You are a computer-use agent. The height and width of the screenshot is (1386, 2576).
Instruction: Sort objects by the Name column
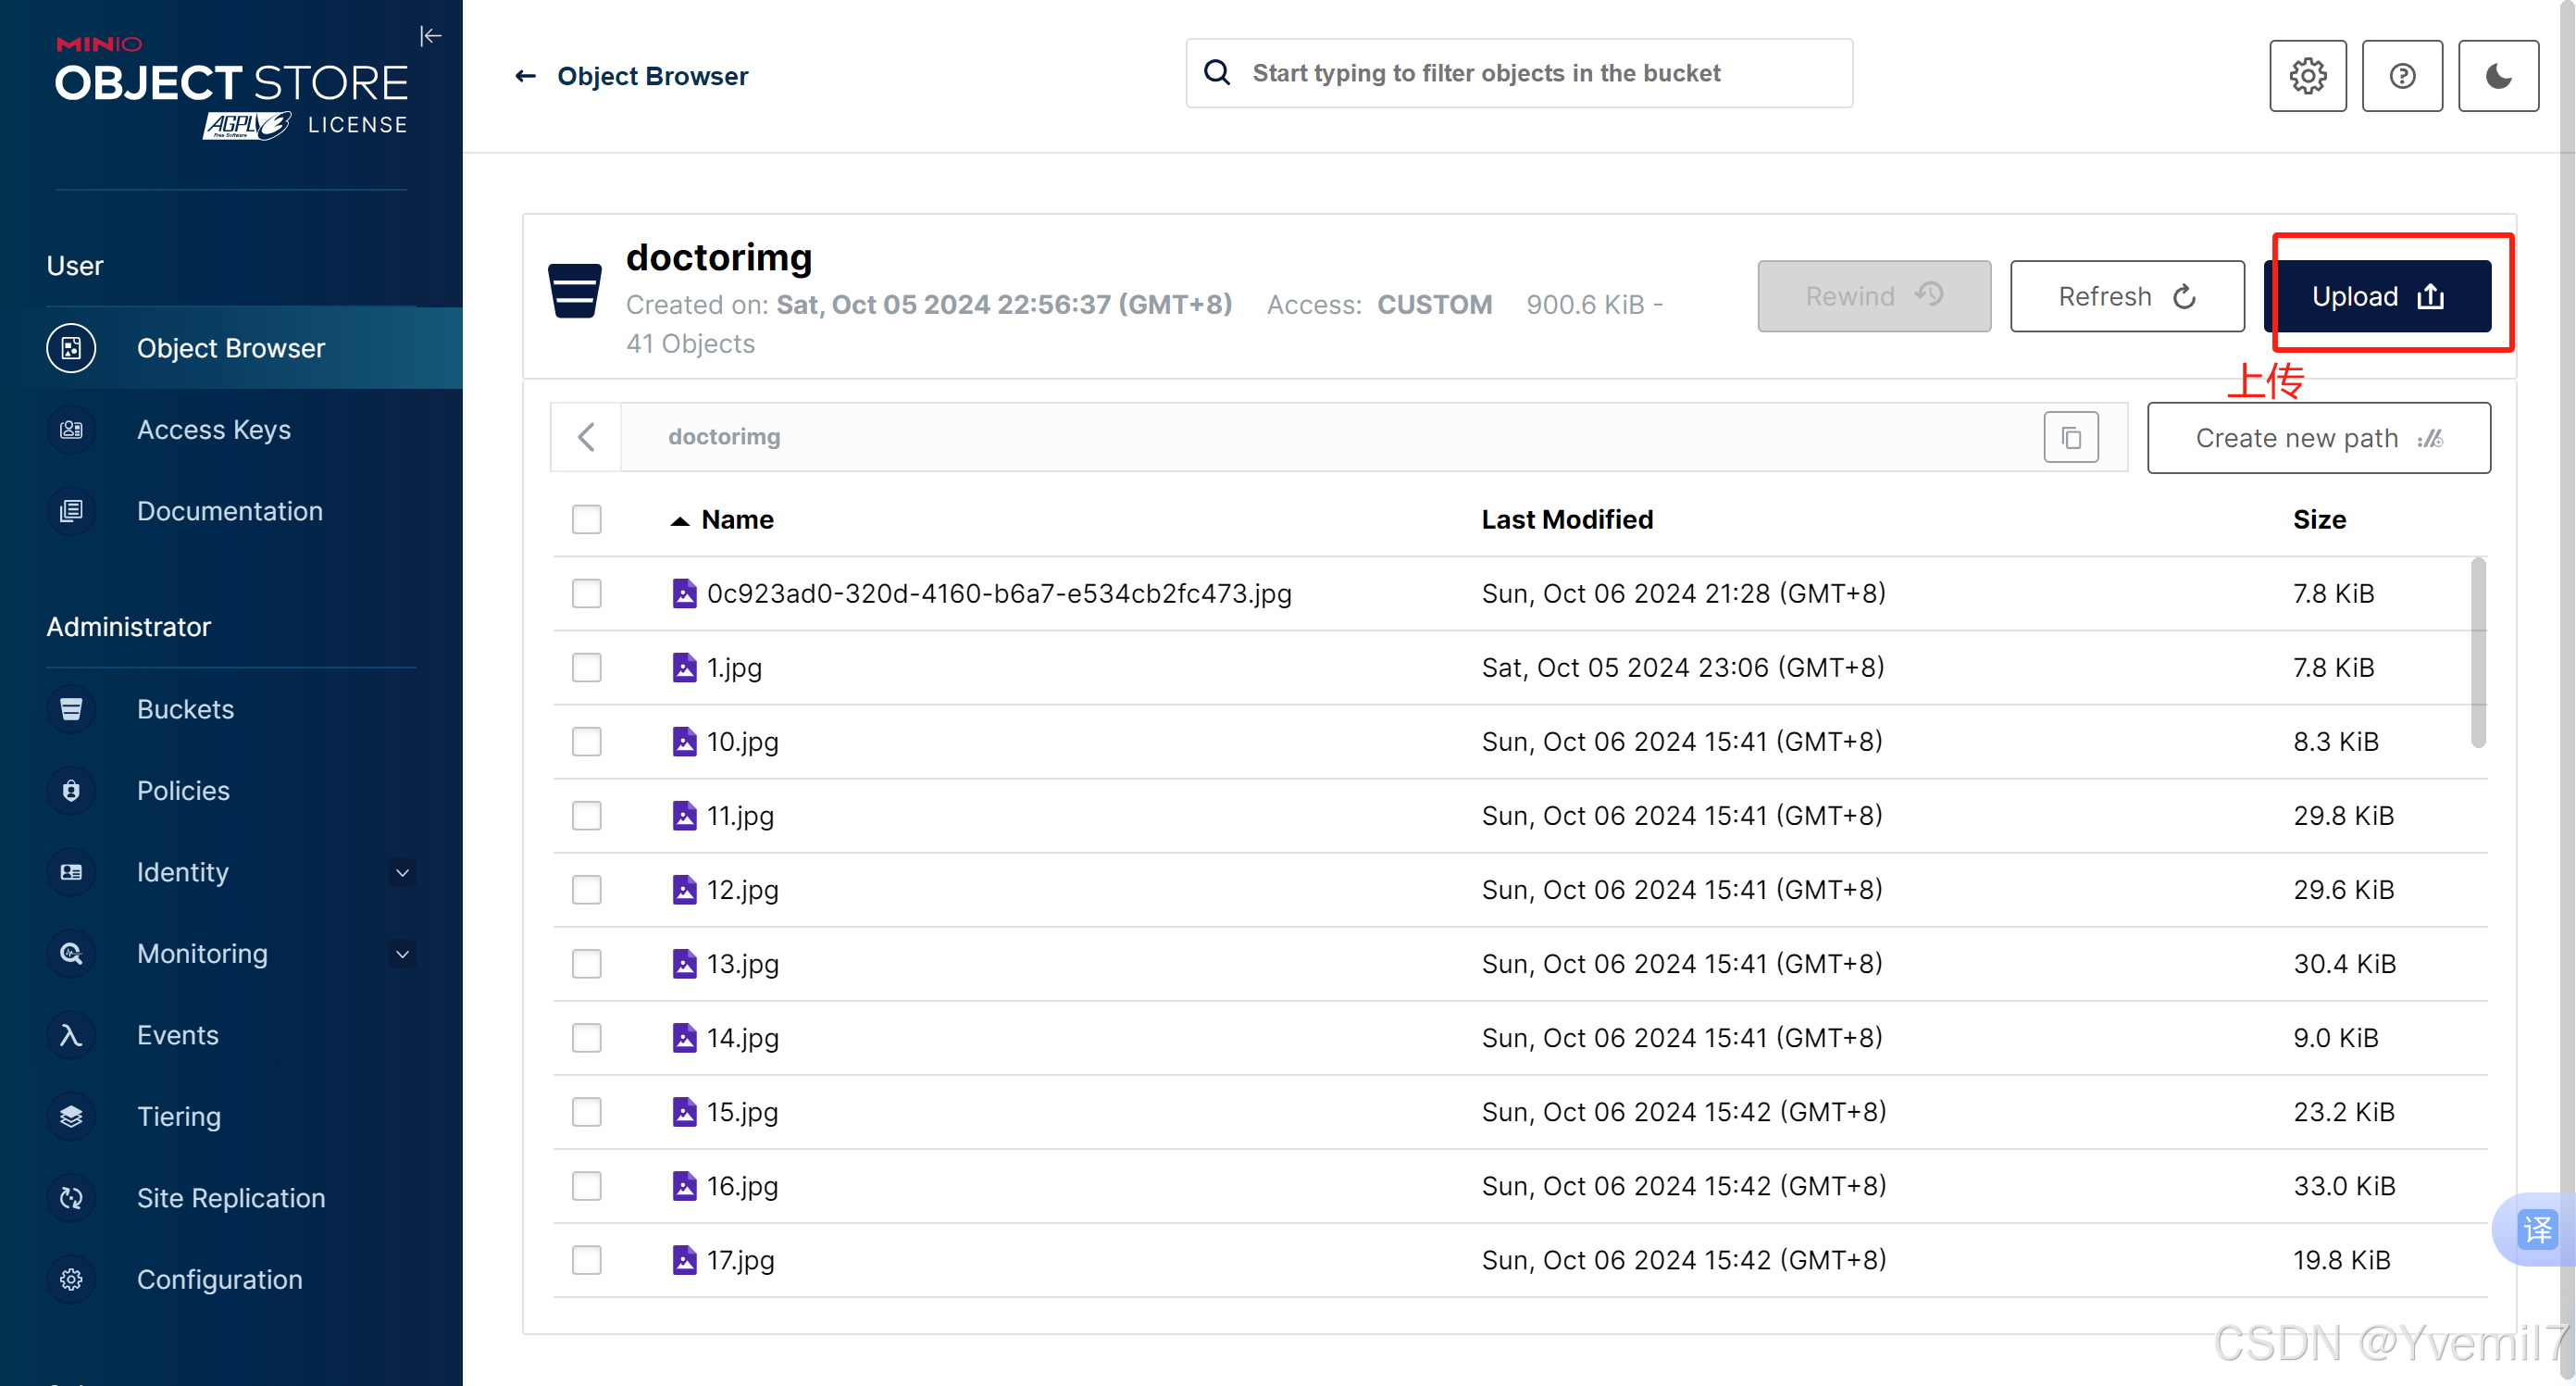pyautogui.click(x=736, y=519)
